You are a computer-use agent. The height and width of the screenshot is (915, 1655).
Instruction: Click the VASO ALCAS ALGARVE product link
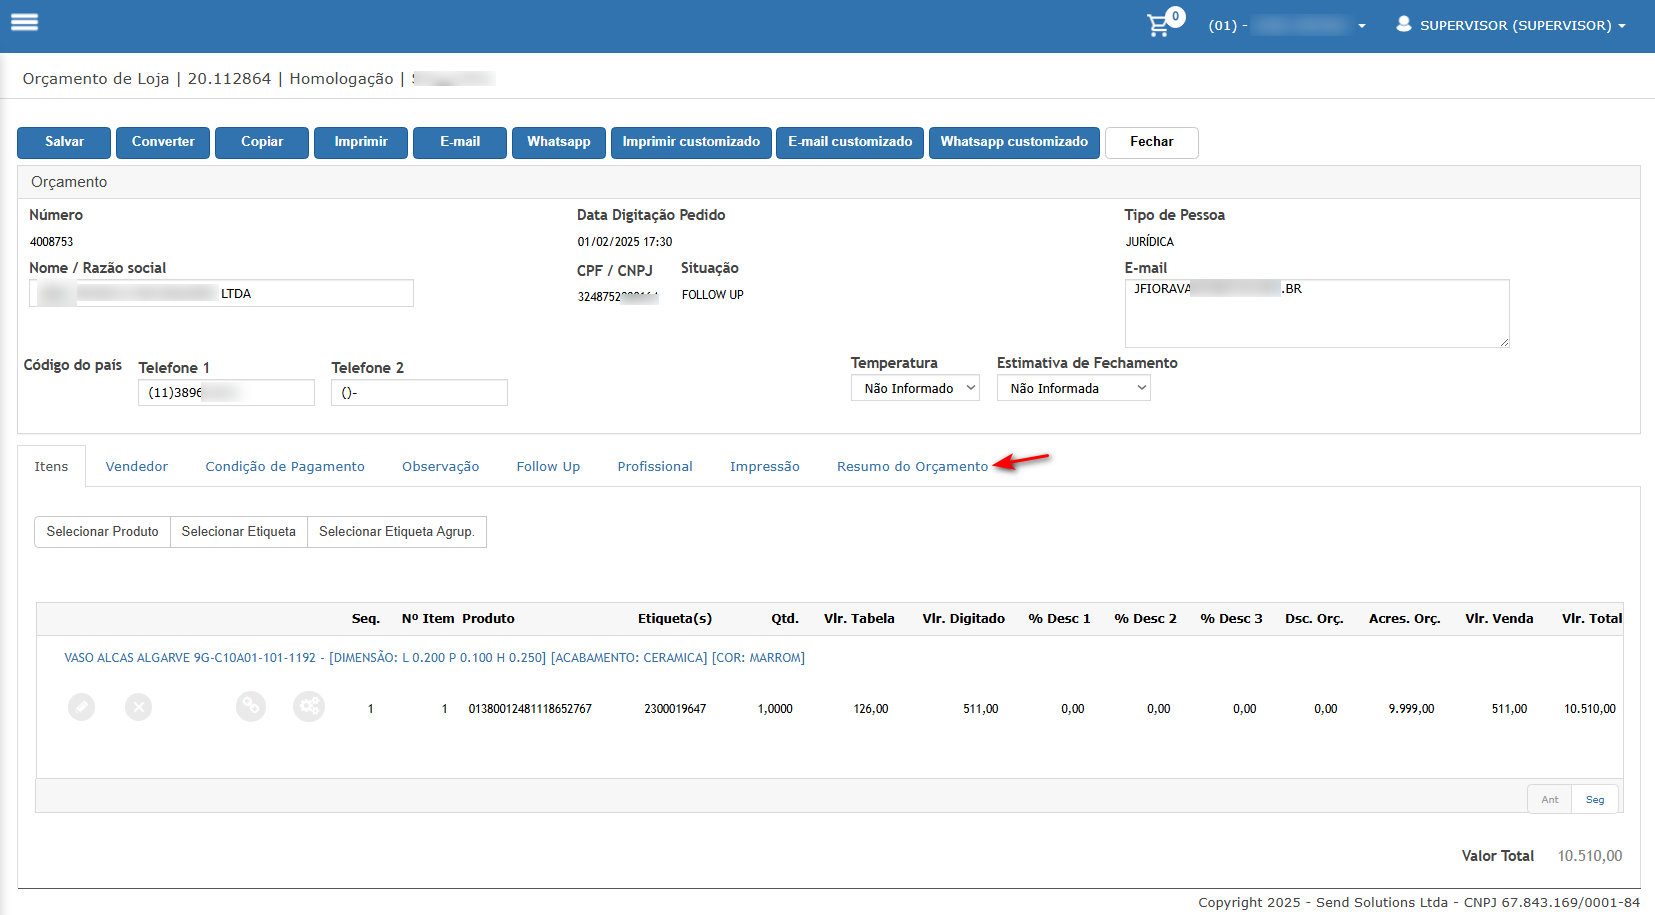coord(434,658)
